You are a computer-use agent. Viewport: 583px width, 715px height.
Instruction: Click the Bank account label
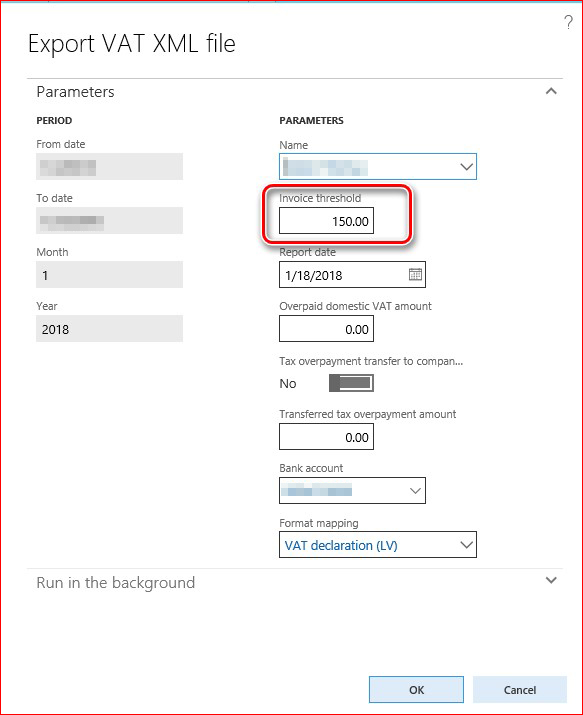pos(311,468)
